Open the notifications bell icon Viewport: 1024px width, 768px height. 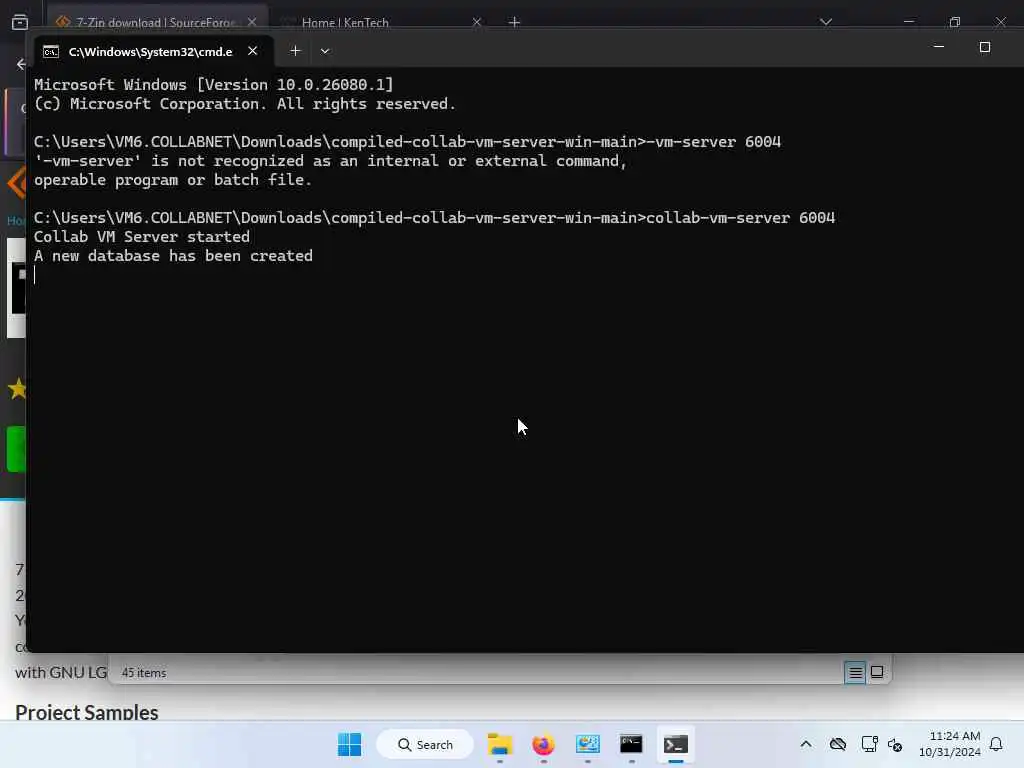[x=996, y=744]
